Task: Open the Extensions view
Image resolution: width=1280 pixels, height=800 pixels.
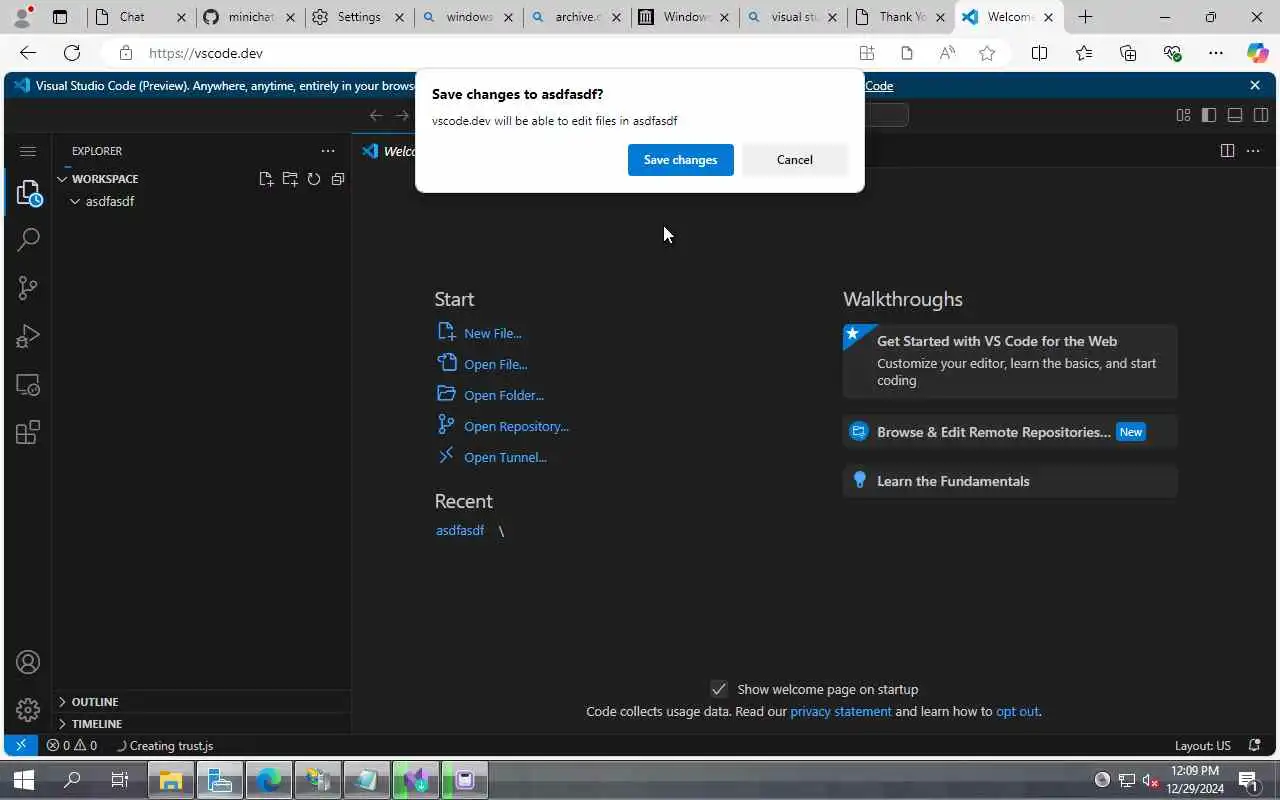Action: coord(28,432)
